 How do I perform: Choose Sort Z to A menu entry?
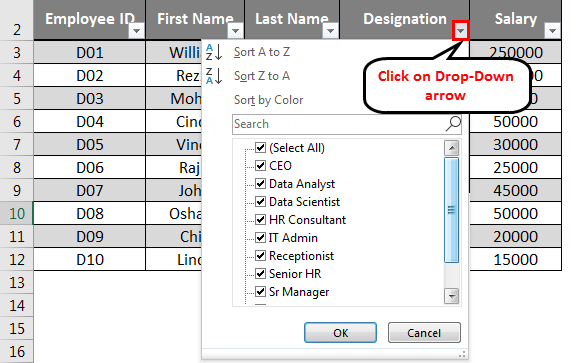(x=262, y=76)
